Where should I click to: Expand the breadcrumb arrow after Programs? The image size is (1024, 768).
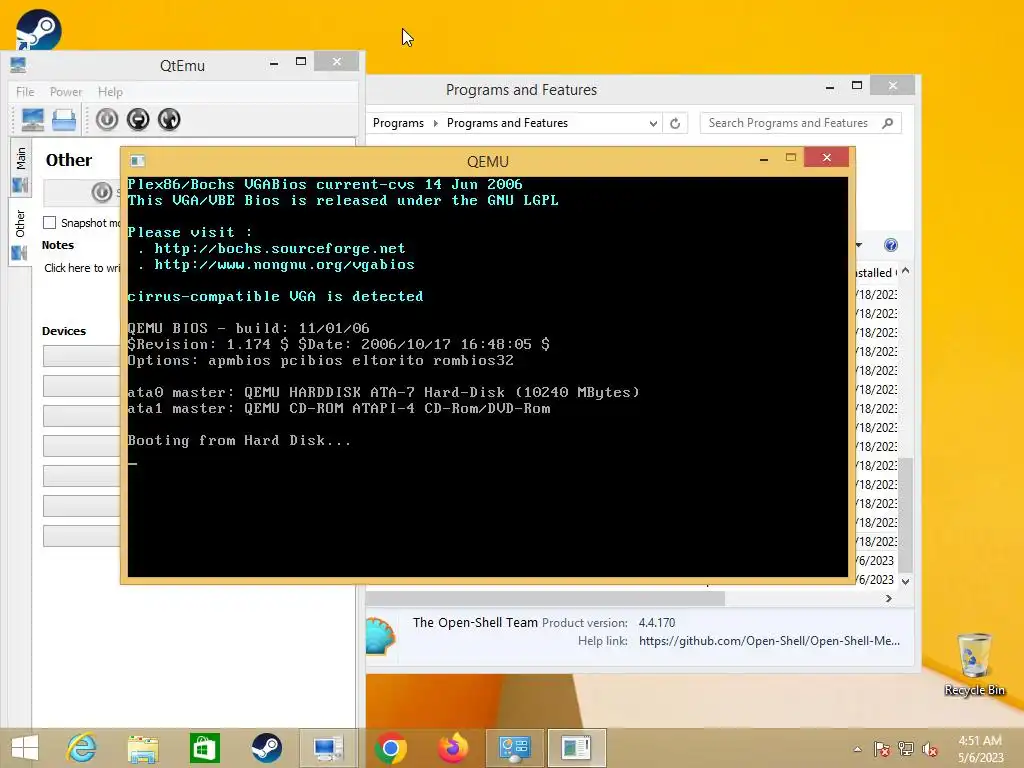pos(436,123)
